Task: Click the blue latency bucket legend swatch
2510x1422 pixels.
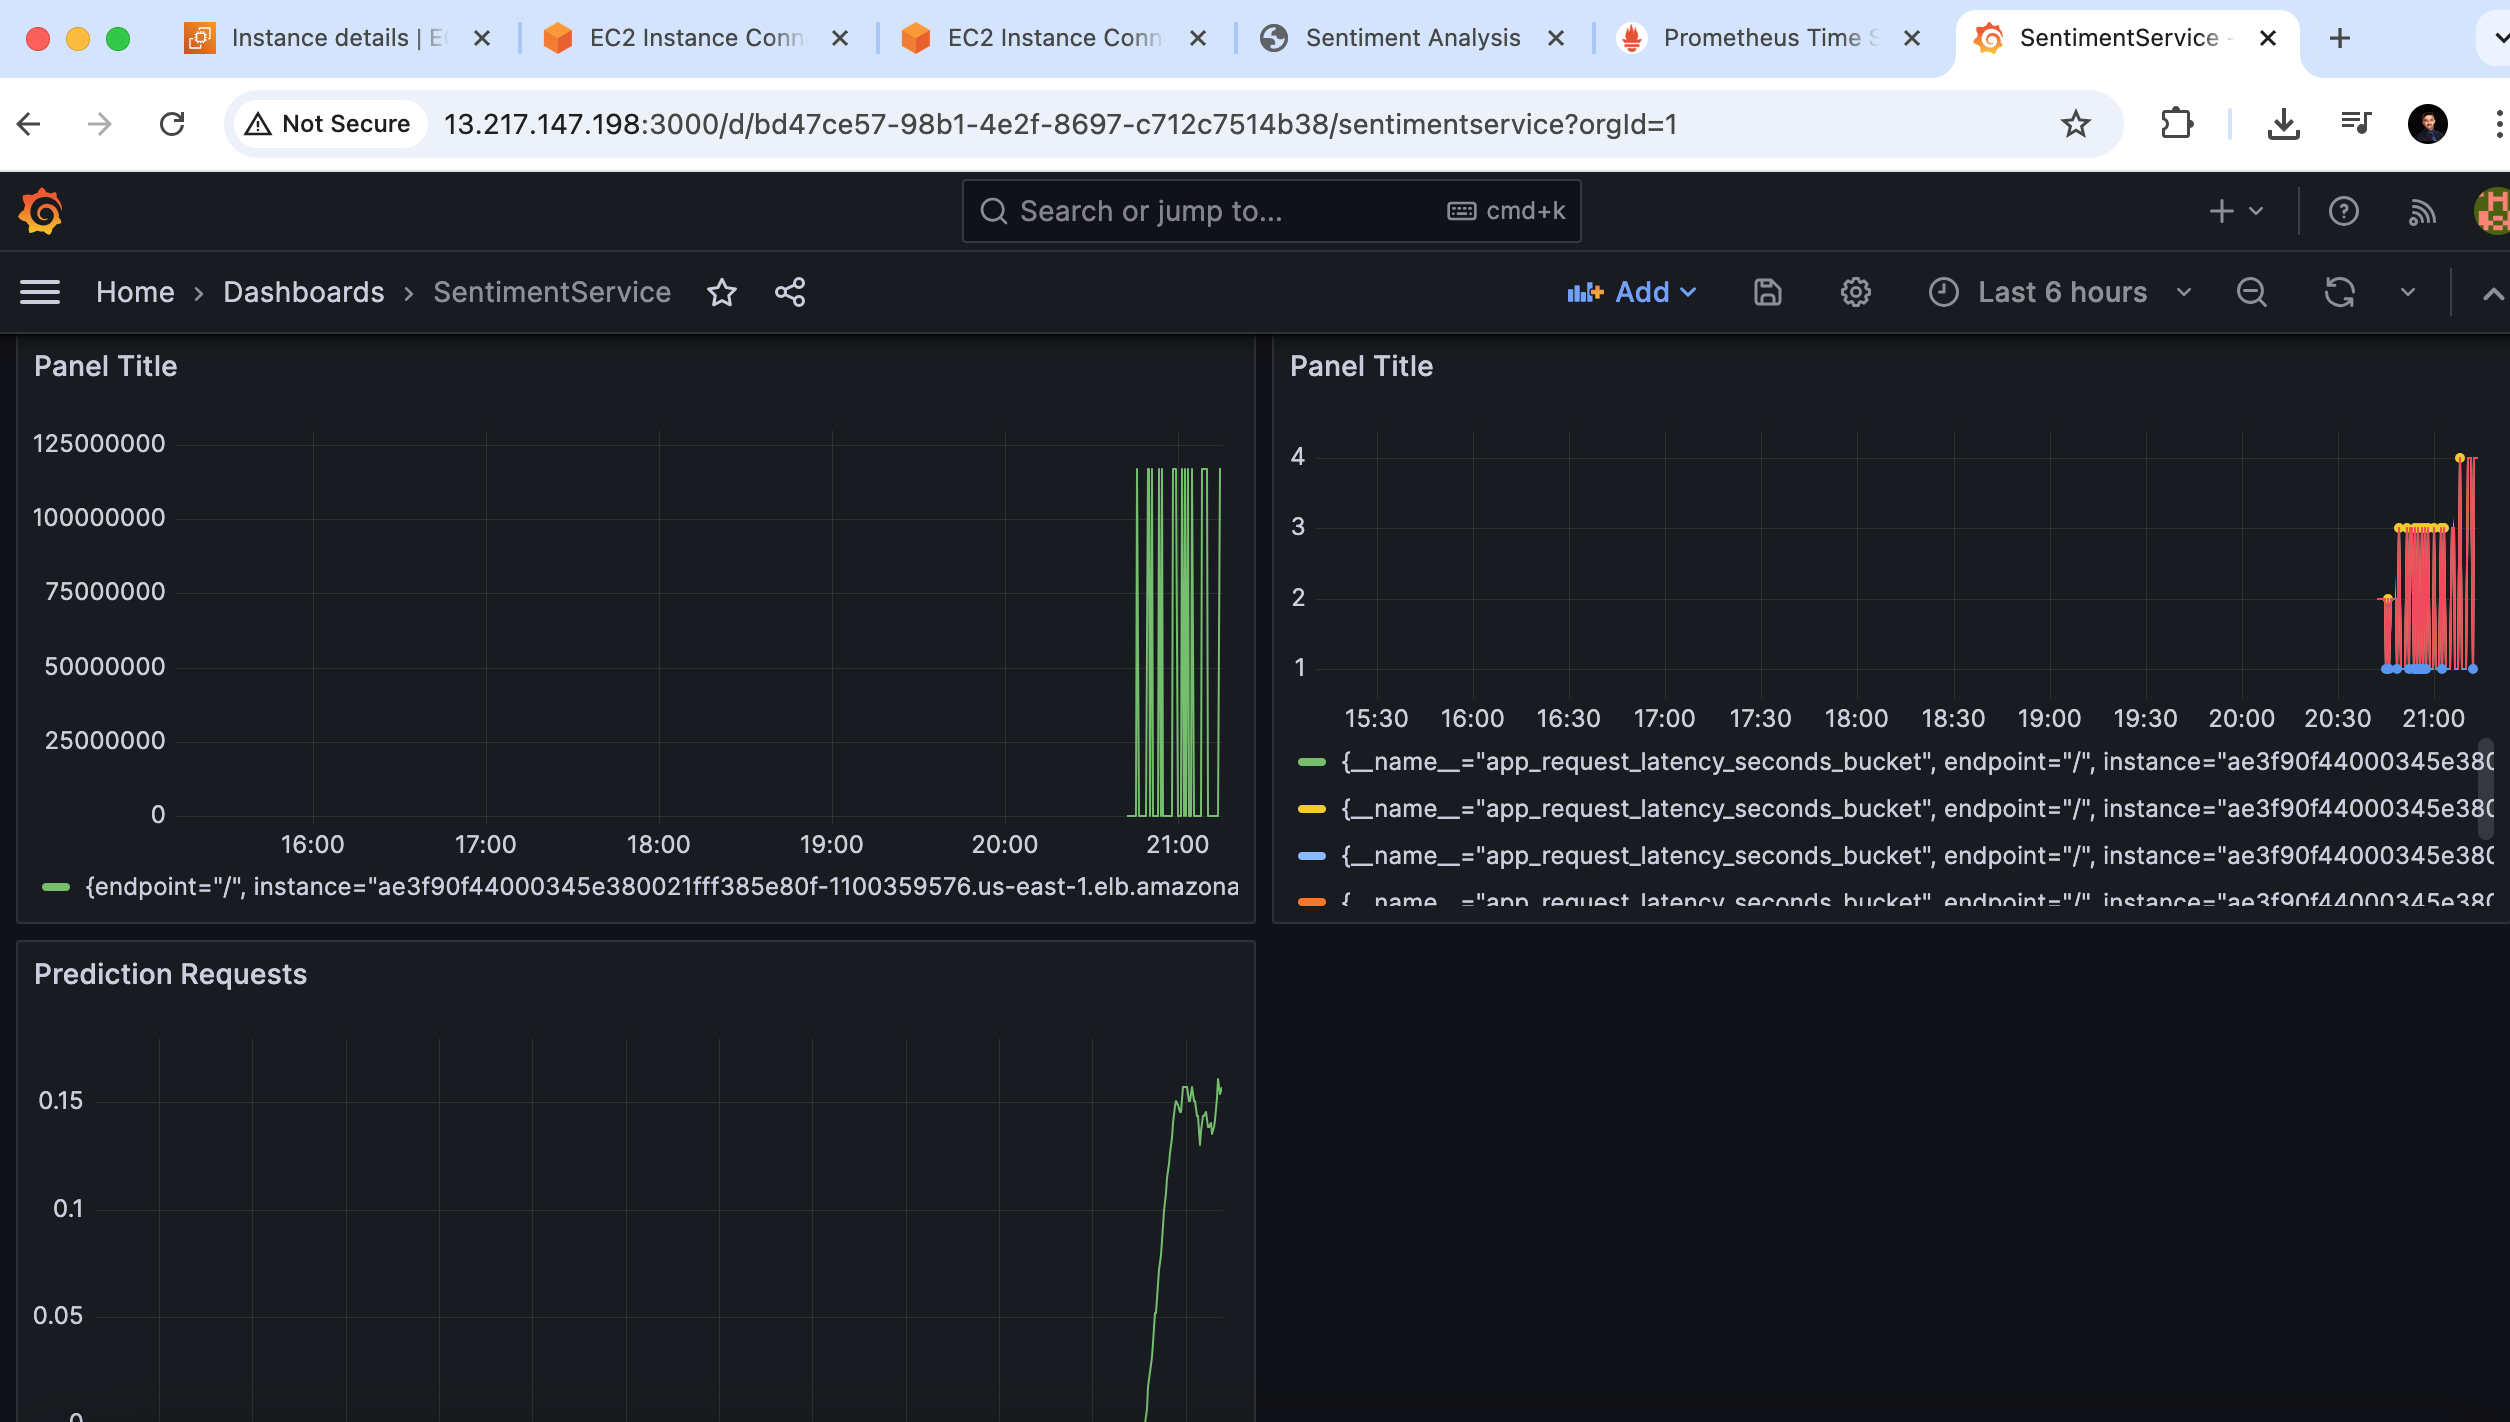Action: tap(1311, 856)
